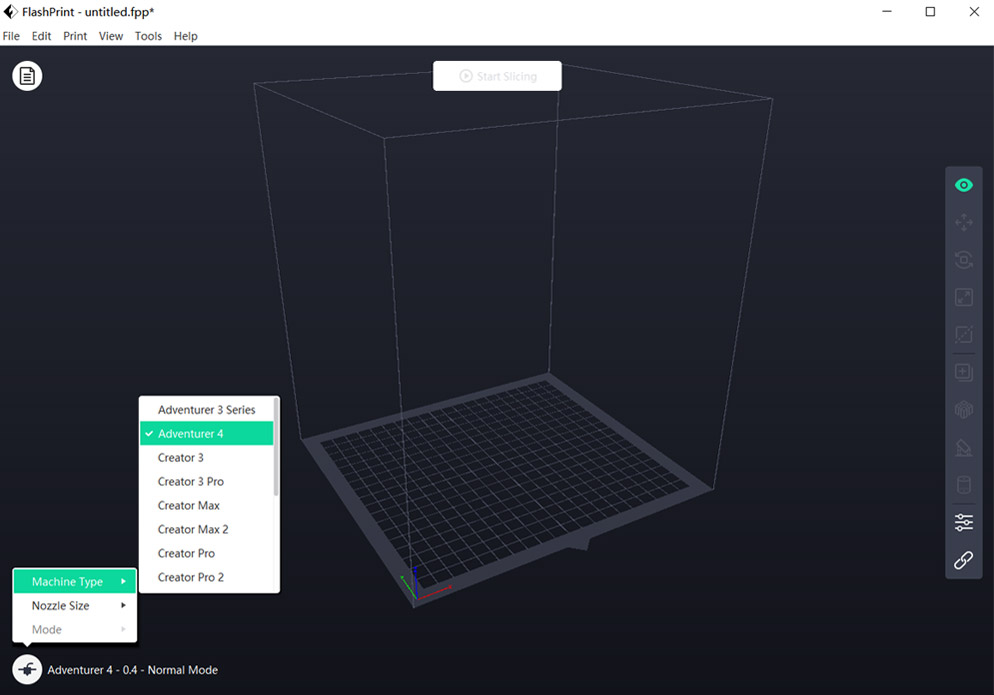Choose Creator Pro 2 machine
The height and width of the screenshot is (695, 994).
point(207,578)
